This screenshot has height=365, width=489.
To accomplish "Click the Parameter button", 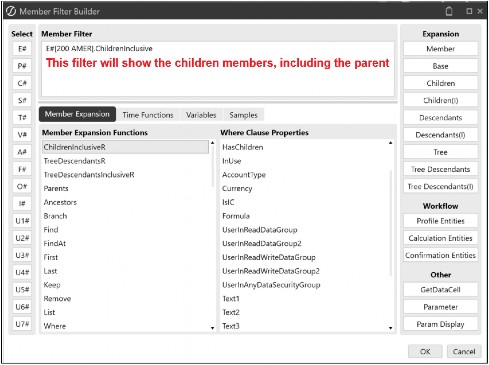I will 440,307.
